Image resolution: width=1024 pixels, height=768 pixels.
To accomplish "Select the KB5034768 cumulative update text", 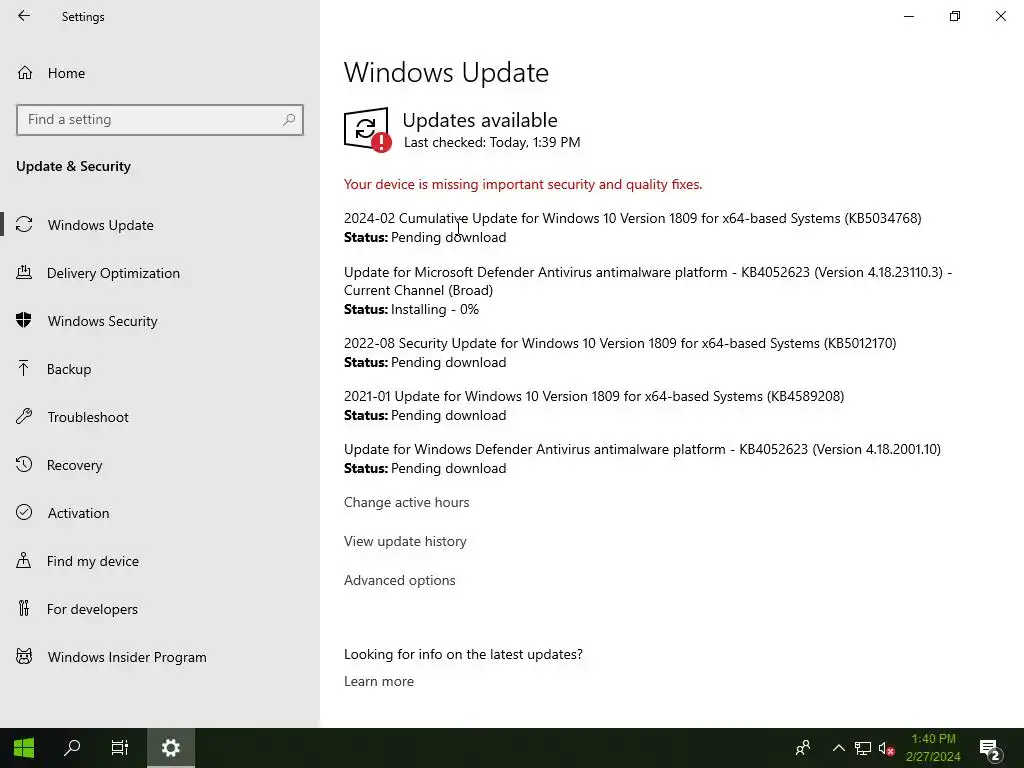I will (x=632, y=218).
